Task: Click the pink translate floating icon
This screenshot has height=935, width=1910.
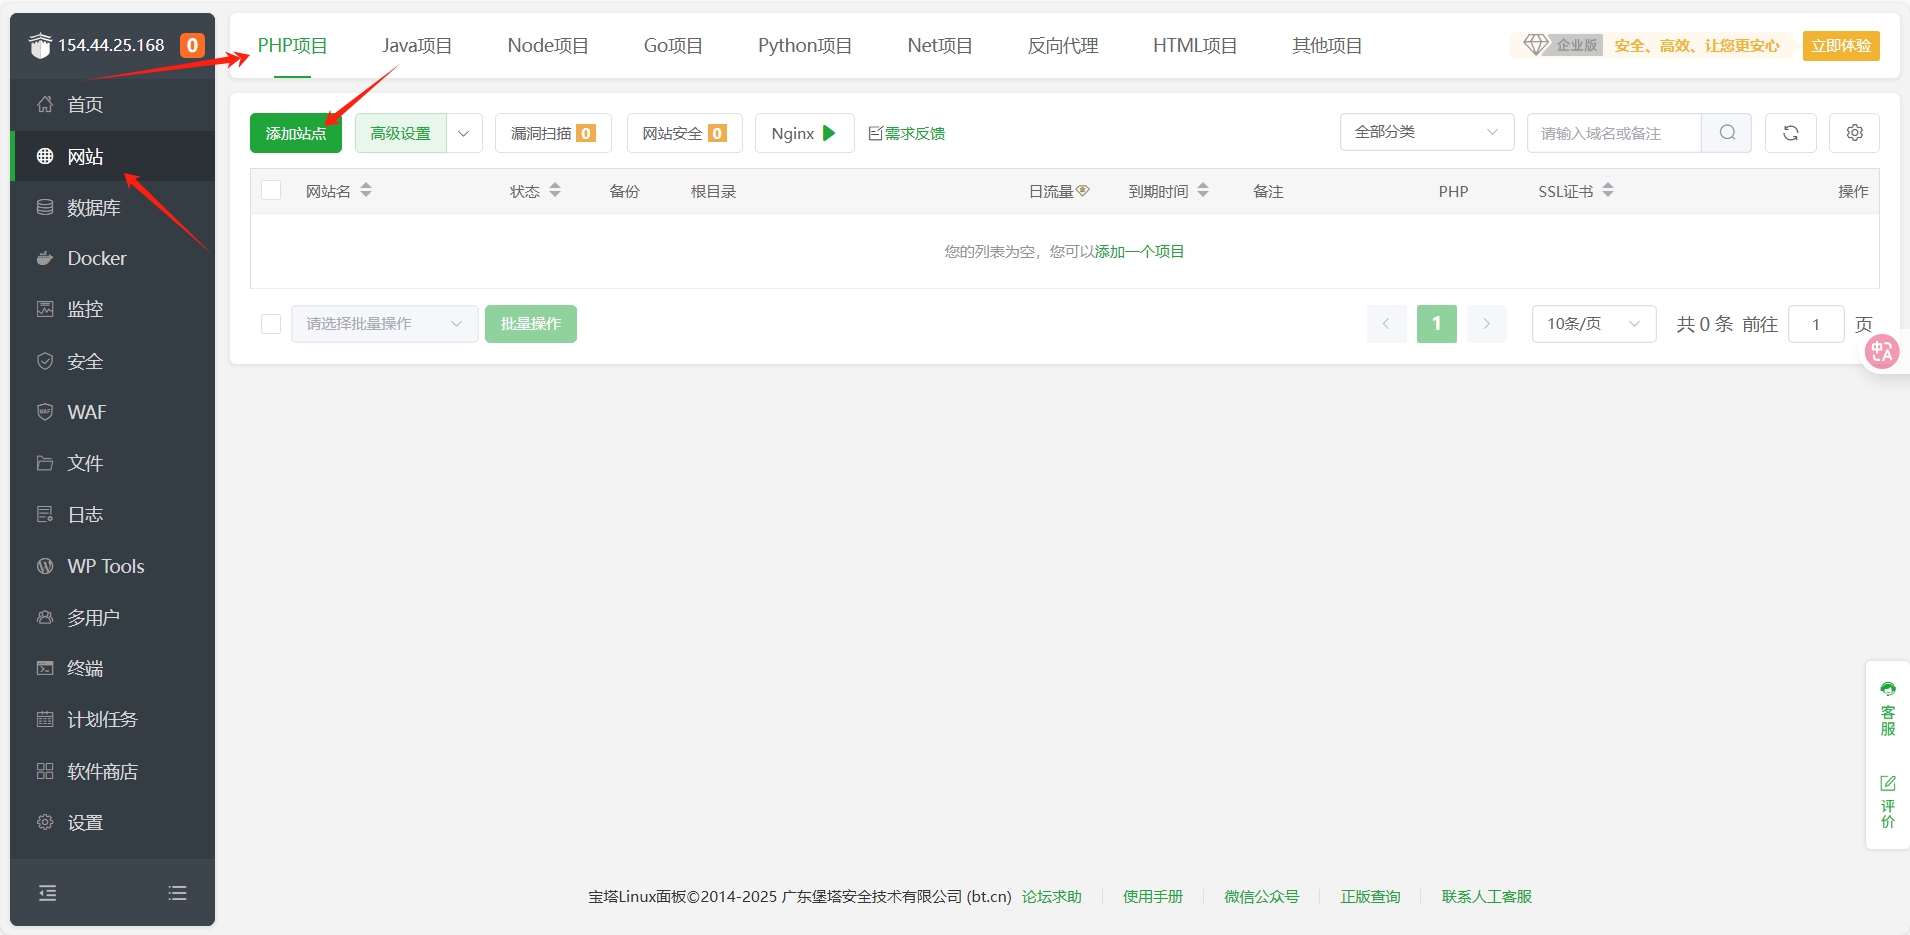Action: point(1881,351)
